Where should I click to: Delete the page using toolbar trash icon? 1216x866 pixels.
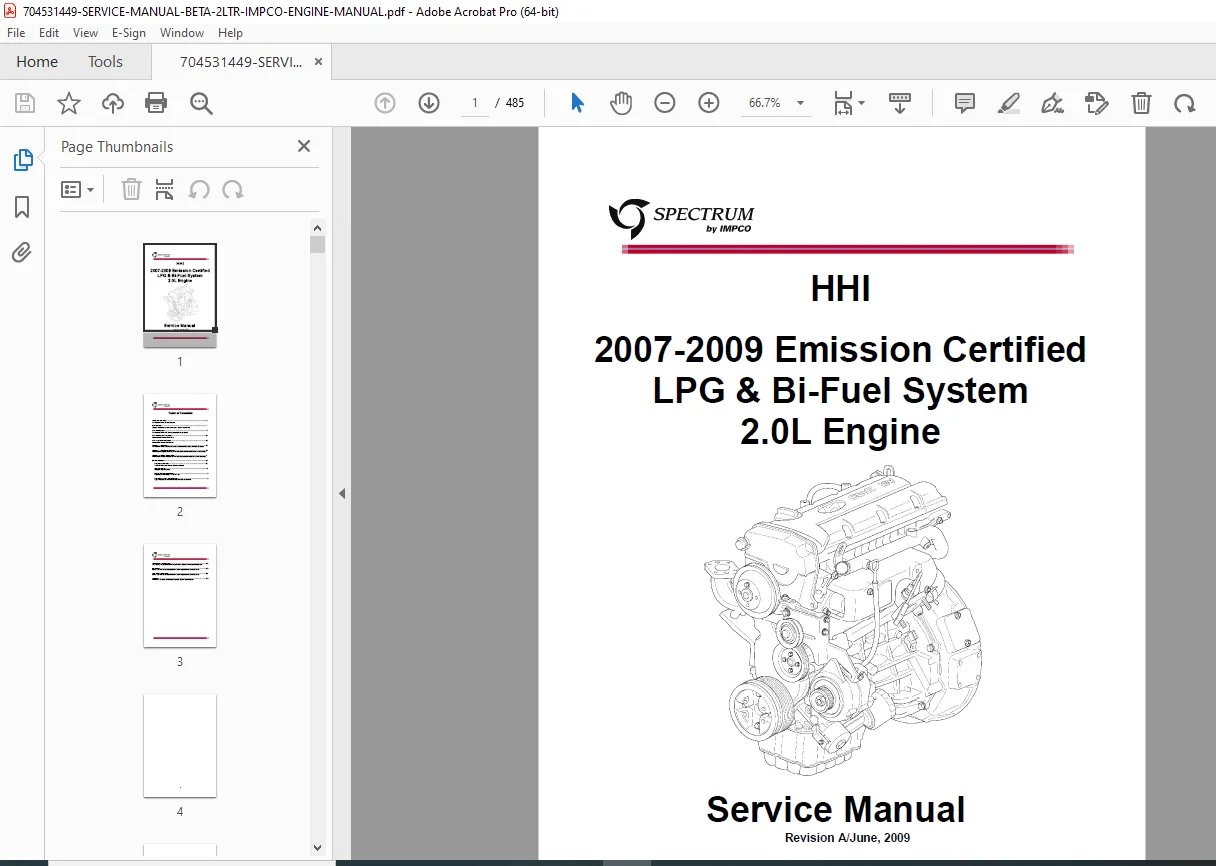point(1141,103)
